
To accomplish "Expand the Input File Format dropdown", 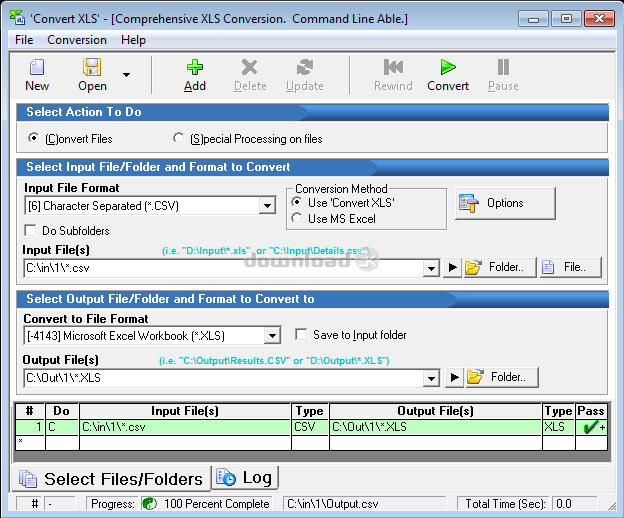I will click(267, 206).
